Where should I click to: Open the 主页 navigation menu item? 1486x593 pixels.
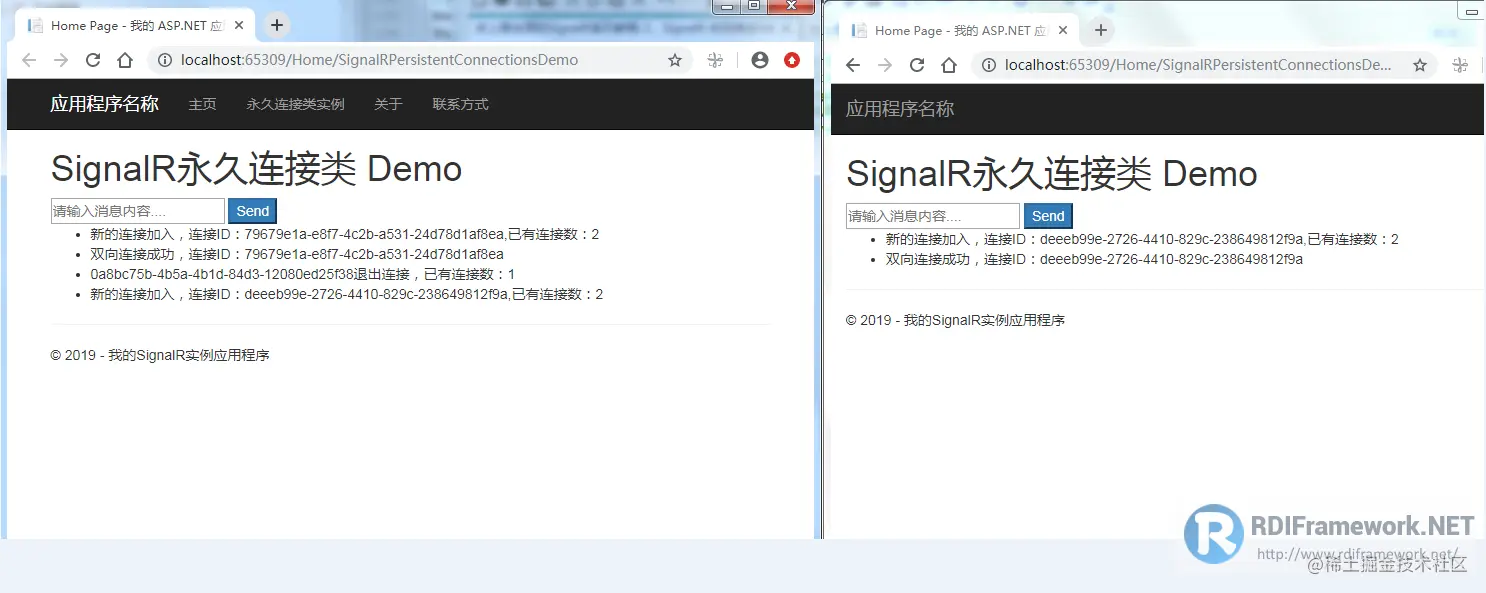[202, 103]
